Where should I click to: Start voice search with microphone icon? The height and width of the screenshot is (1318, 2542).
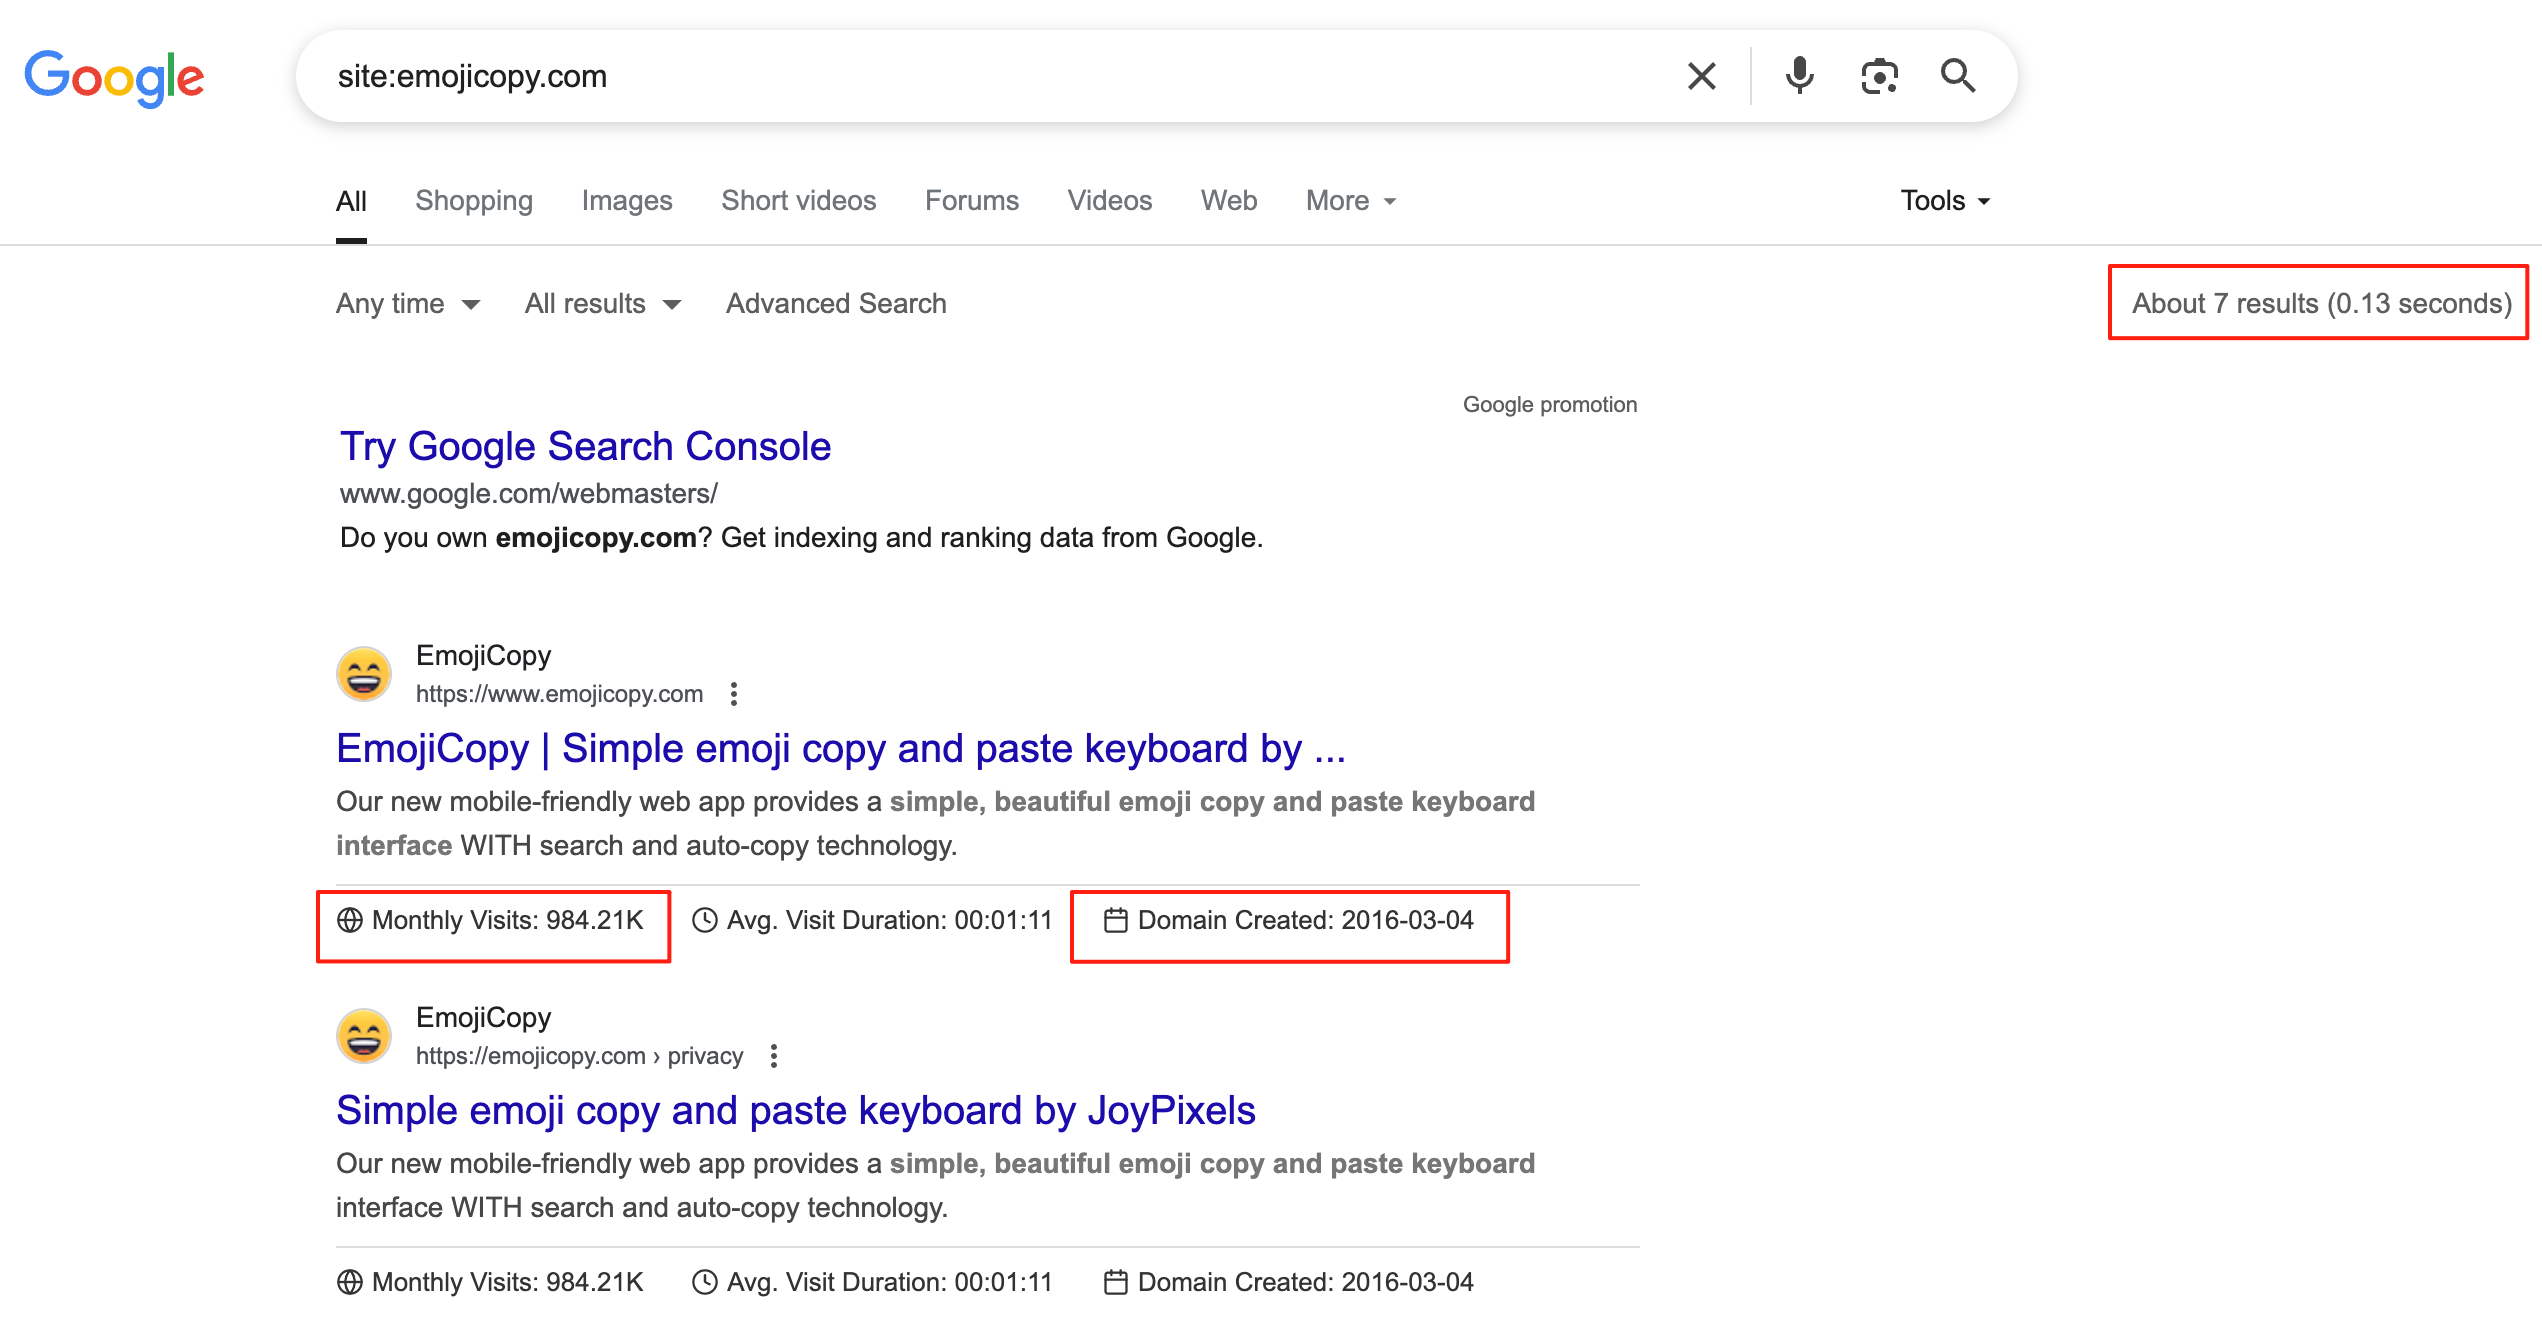1799,76
